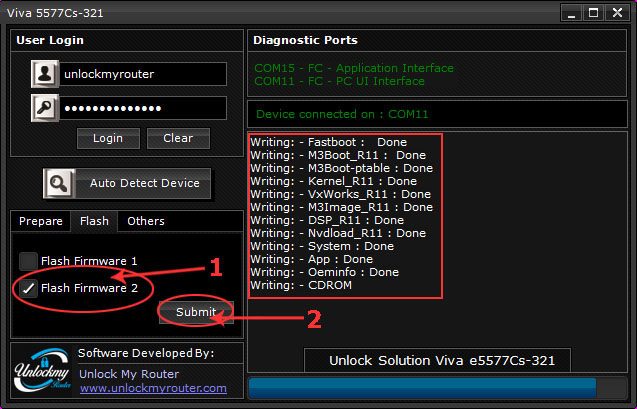Switch to the Prepare tab
This screenshot has height=409, width=637.
tap(41, 221)
